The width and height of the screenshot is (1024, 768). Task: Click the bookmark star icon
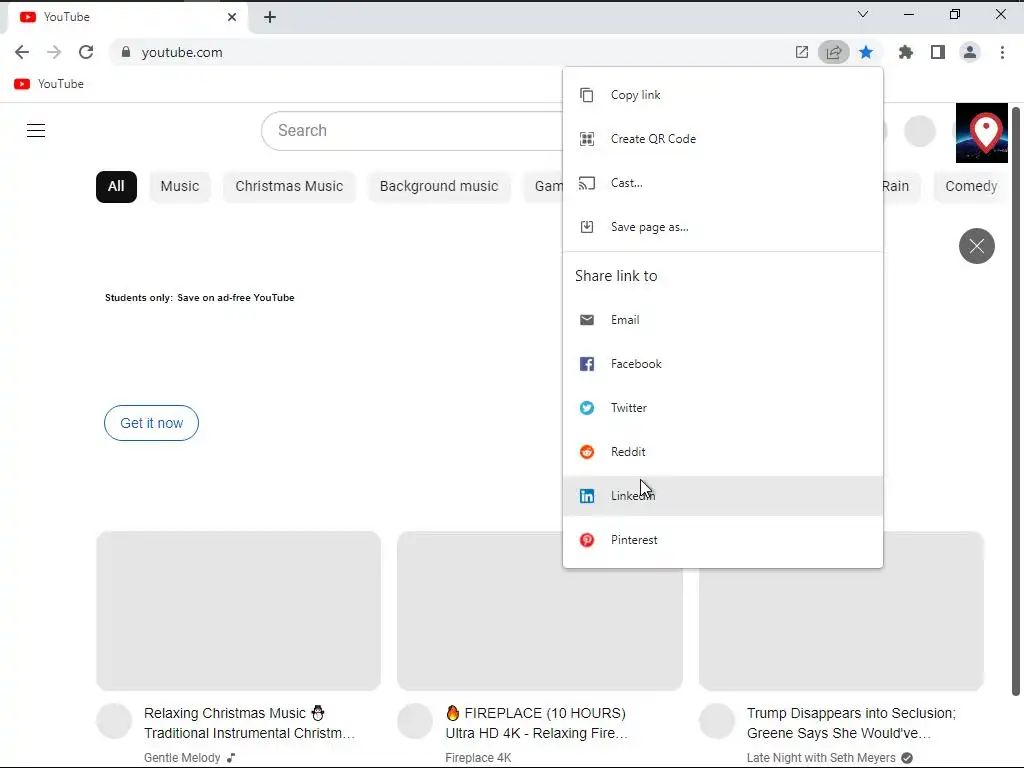tap(866, 52)
